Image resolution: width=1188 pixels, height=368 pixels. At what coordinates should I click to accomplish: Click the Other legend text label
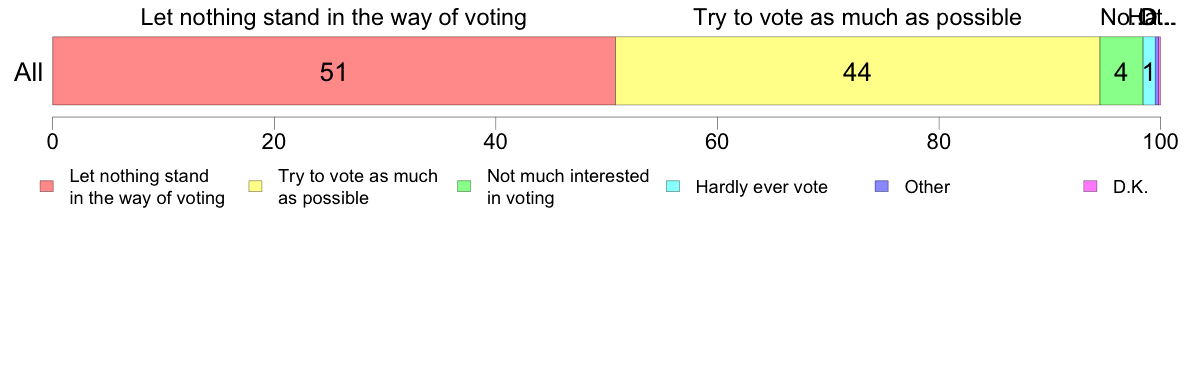click(927, 188)
